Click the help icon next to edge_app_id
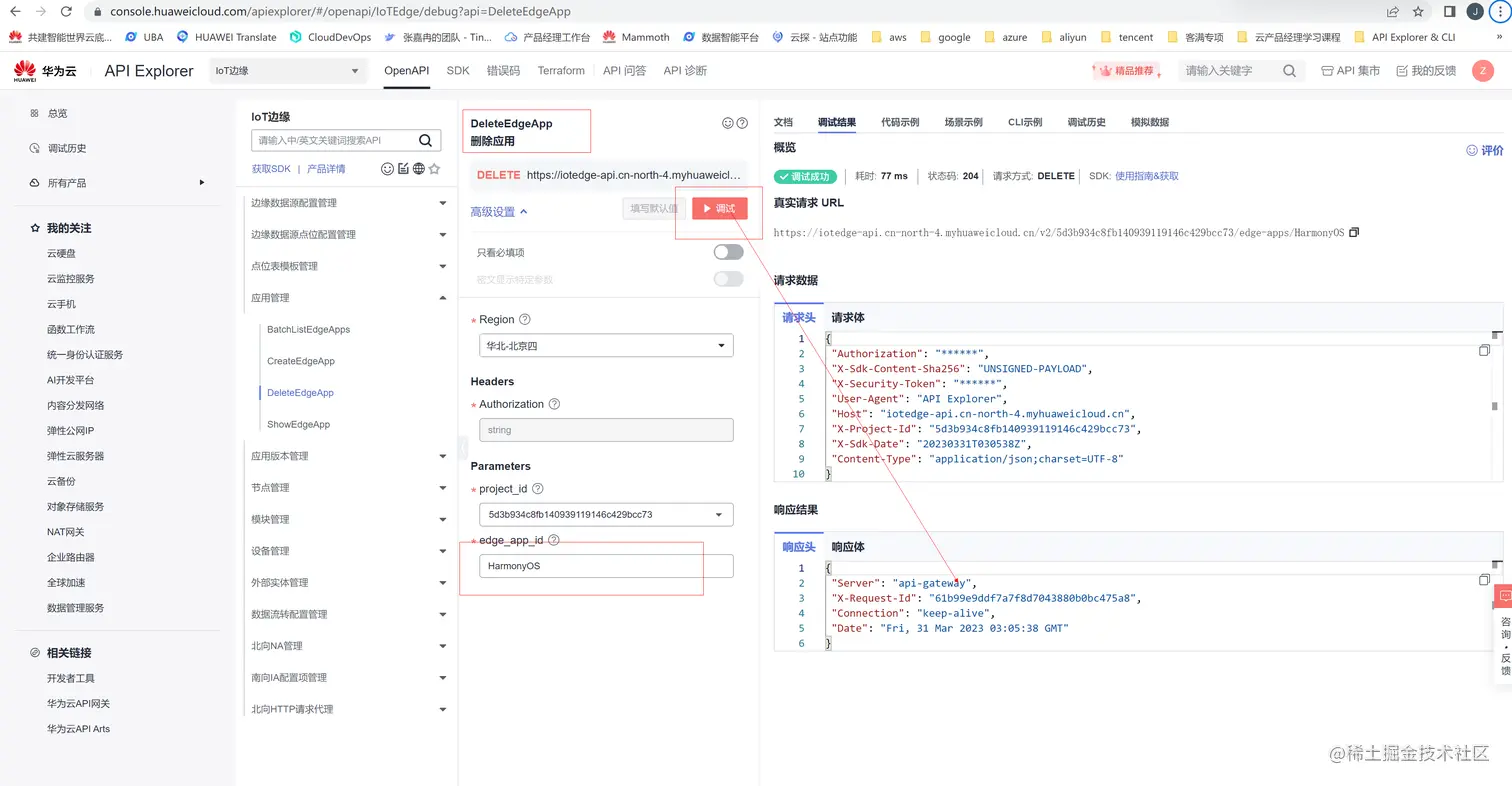Image resolution: width=1512 pixels, height=786 pixels. click(x=553, y=540)
